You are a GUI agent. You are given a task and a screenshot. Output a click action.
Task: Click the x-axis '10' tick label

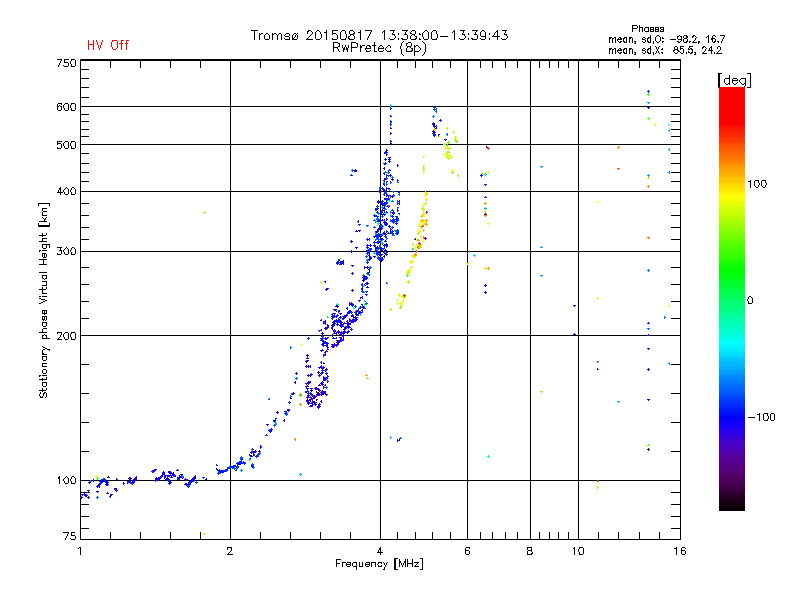pos(578,551)
